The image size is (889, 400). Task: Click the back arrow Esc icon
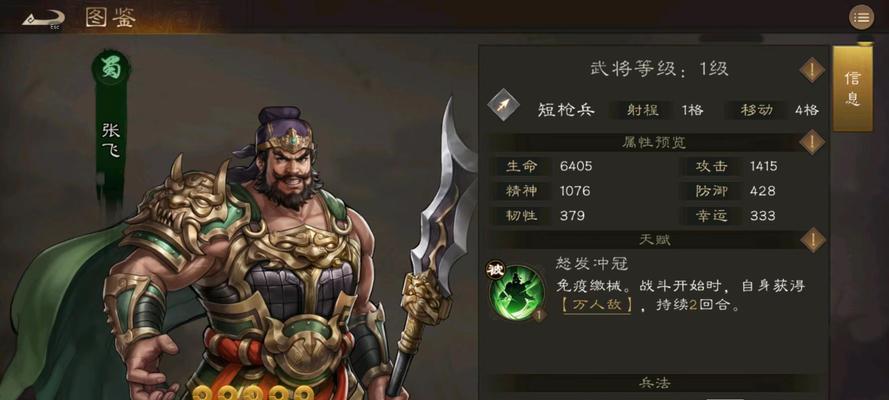coord(43,19)
